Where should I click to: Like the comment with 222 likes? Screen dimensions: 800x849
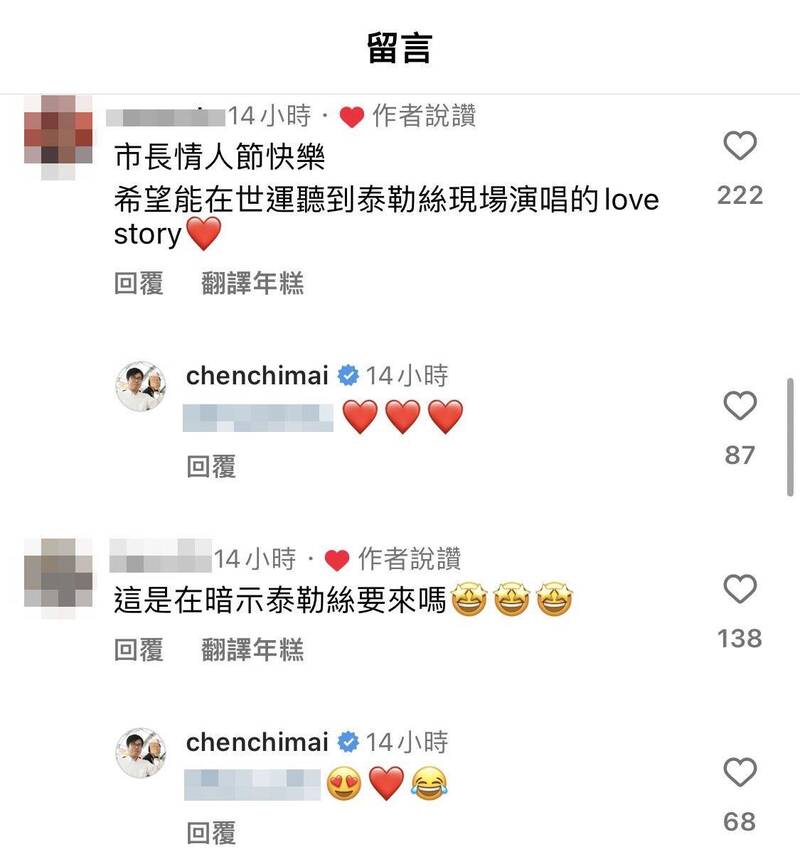[x=739, y=146]
